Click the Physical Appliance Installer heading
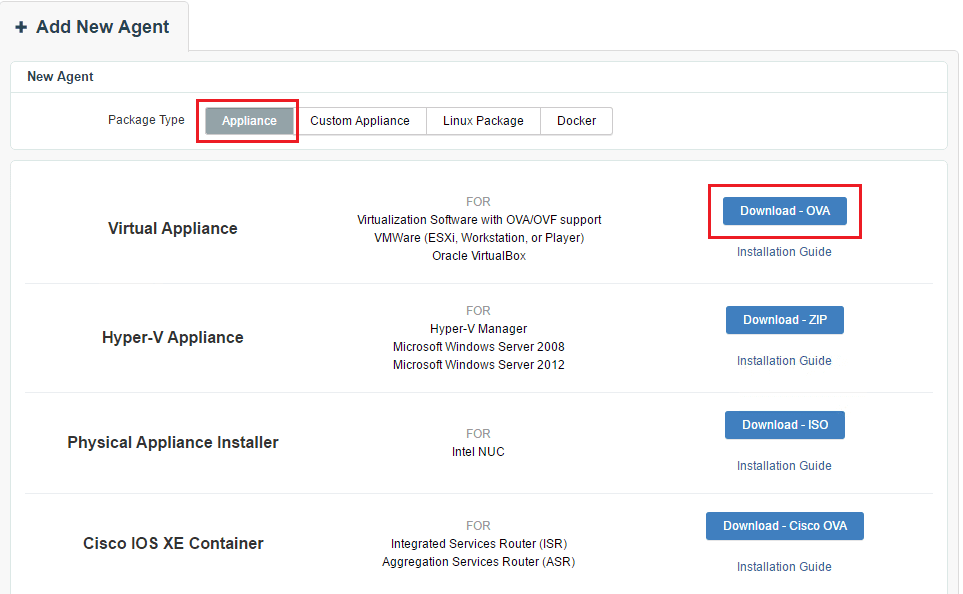This screenshot has width=963, height=594. click(173, 442)
